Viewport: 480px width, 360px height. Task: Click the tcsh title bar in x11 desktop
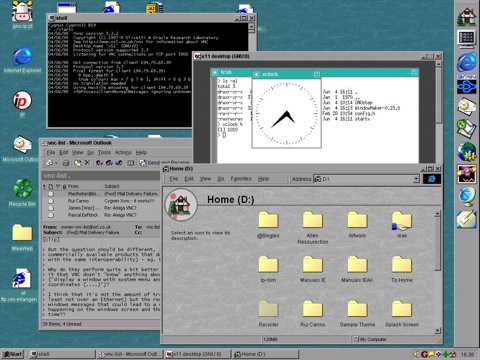231,72
